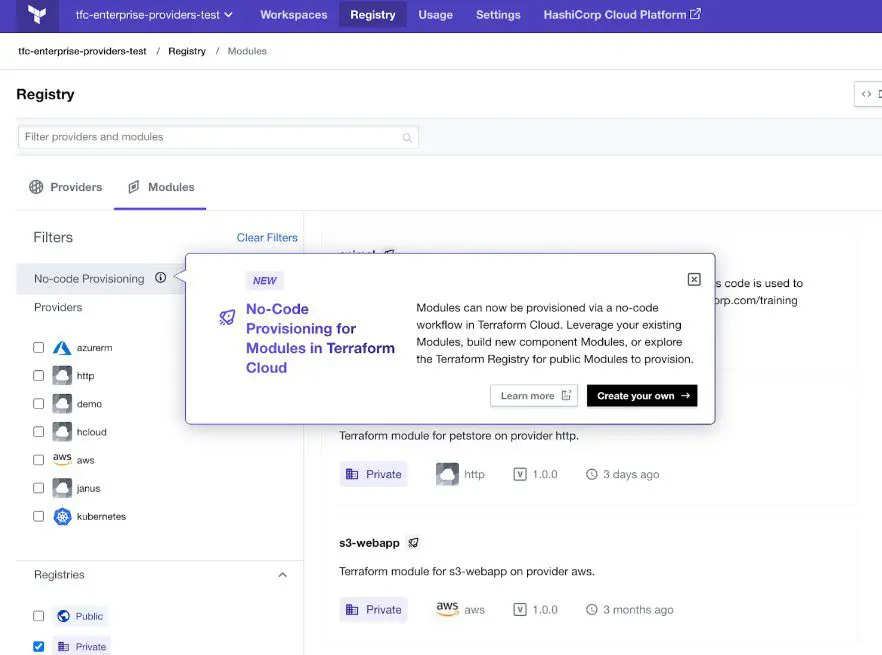882x655 pixels.
Task: Select Registry in the top navigation
Action: coord(372,15)
